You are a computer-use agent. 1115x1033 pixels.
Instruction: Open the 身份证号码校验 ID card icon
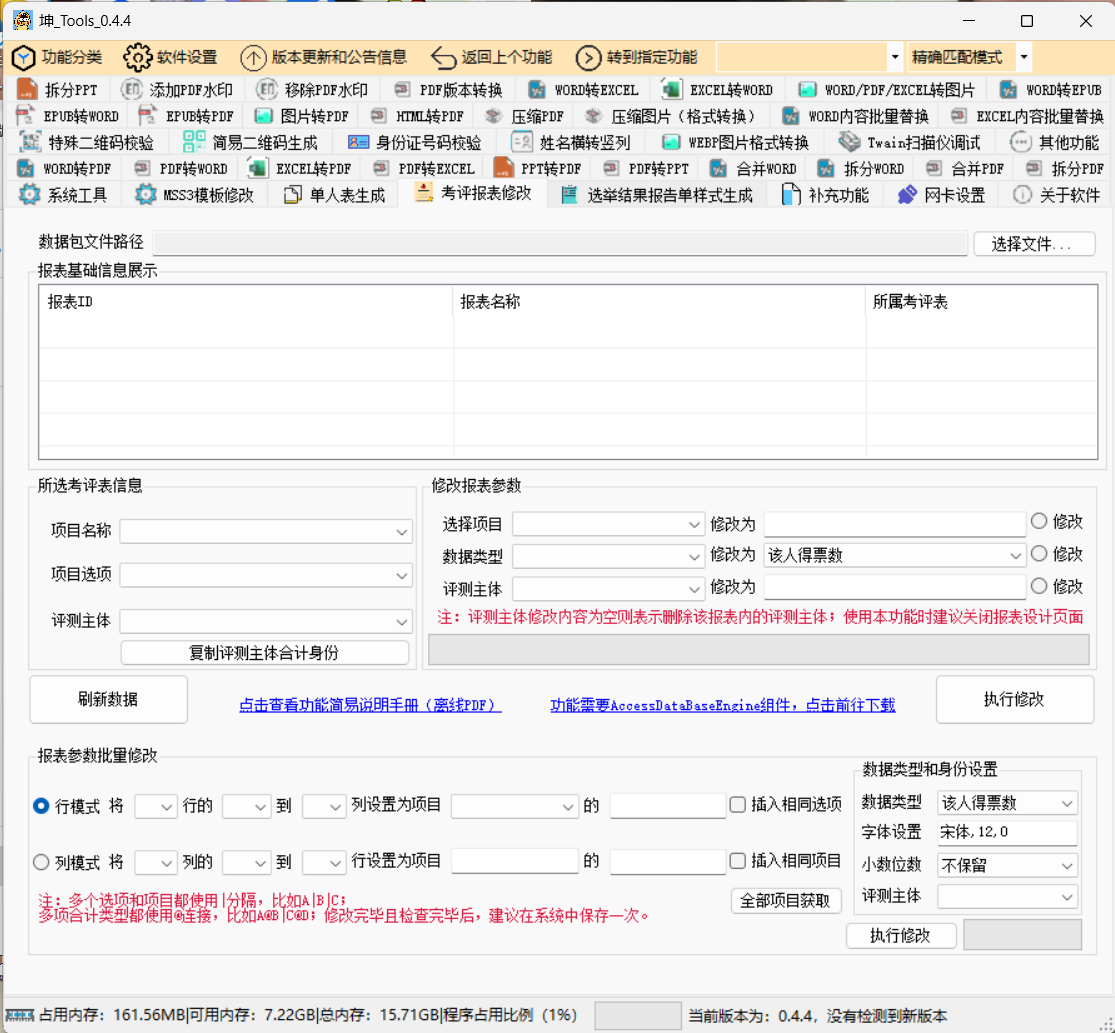(359, 142)
